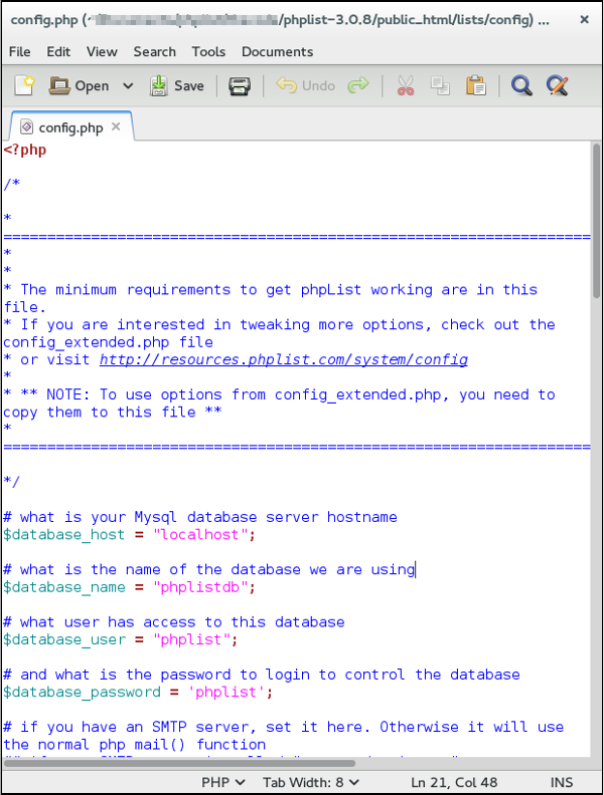Click the $database_user variable
This screenshot has width=604, height=795.
pos(64,640)
